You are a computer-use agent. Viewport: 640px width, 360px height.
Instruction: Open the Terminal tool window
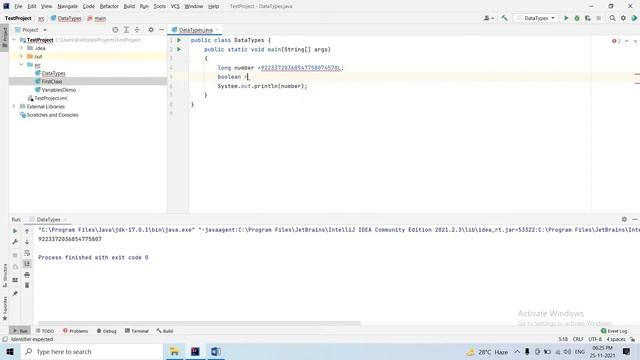(x=137, y=331)
